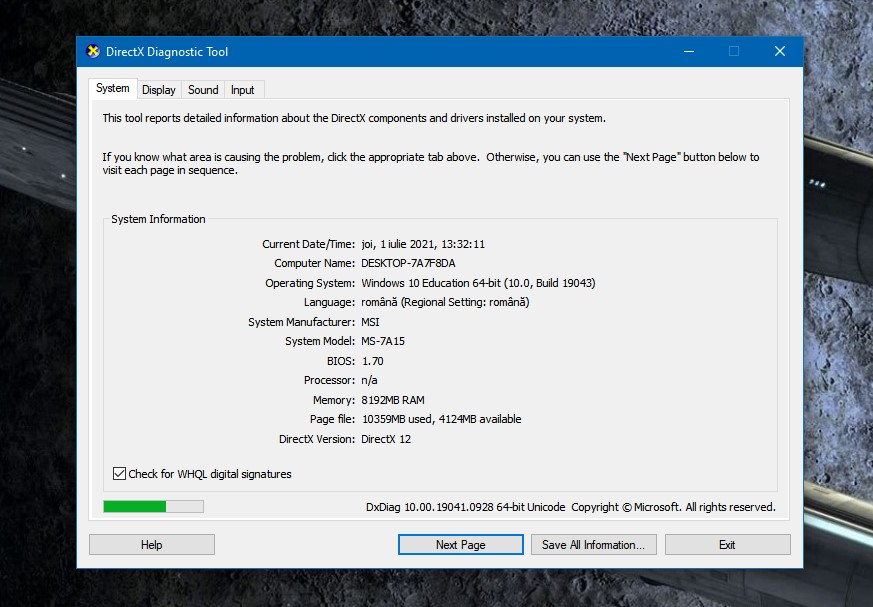Click DirectX Version value DirectX 12
This screenshot has height=607, width=873.
click(x=386, y=439)
